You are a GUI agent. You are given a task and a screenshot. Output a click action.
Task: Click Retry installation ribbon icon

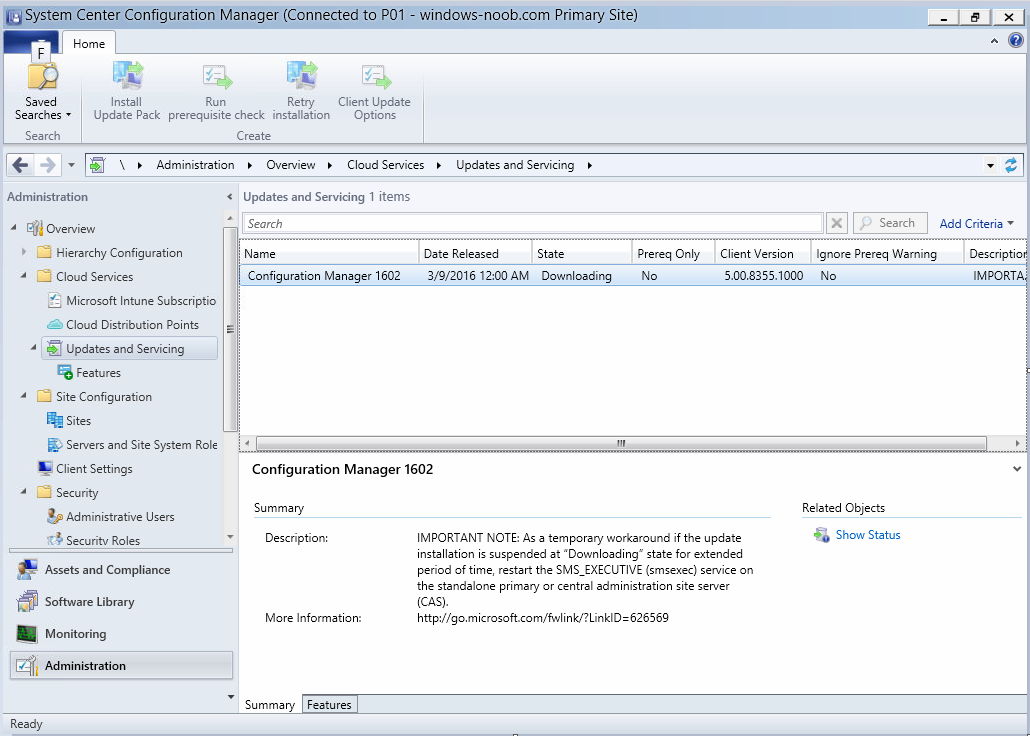(x=301, y=91)
